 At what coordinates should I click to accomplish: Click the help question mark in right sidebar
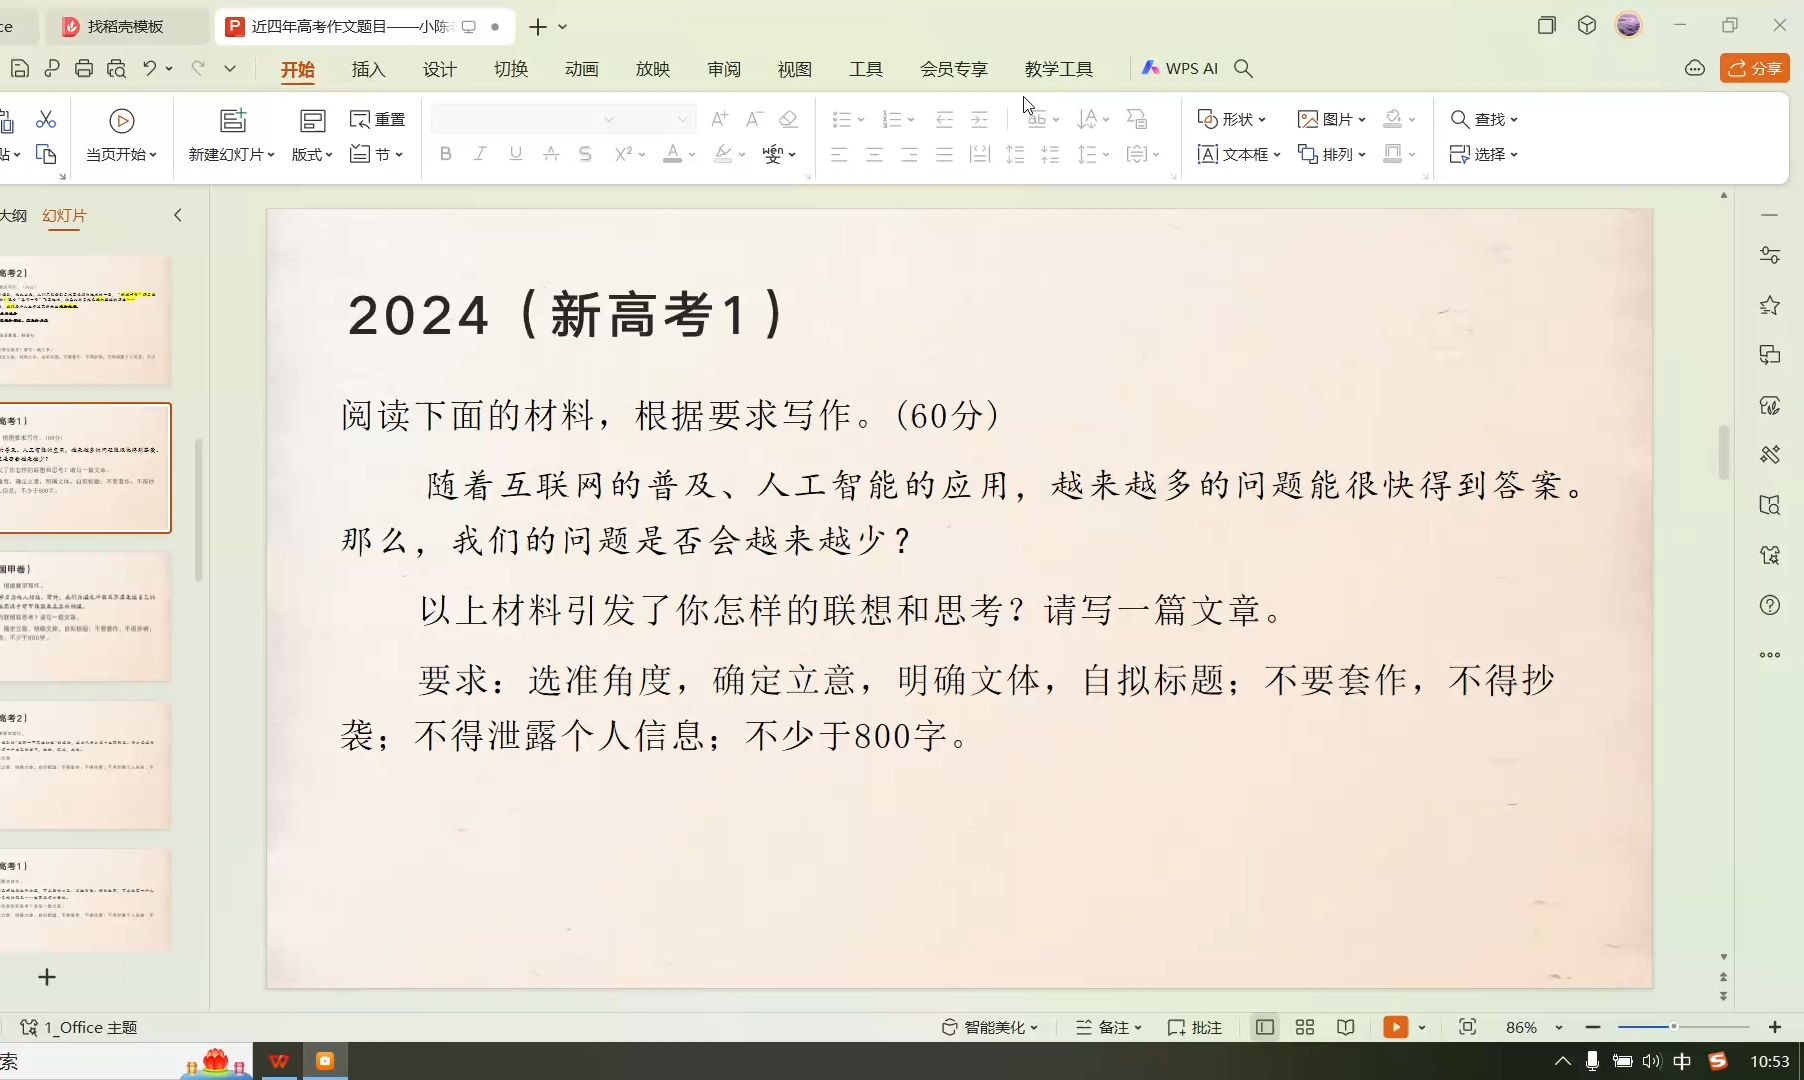[x=1770, y=605]
